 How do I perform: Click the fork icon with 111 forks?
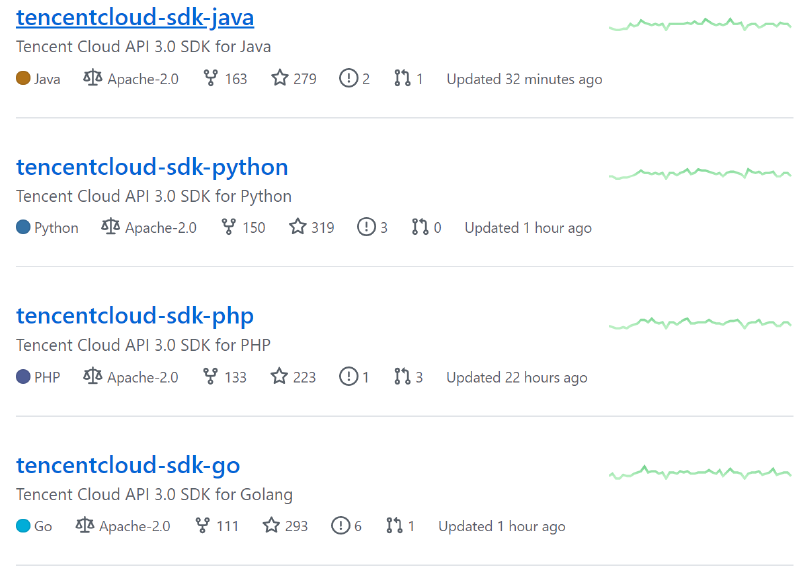(202, 526)
